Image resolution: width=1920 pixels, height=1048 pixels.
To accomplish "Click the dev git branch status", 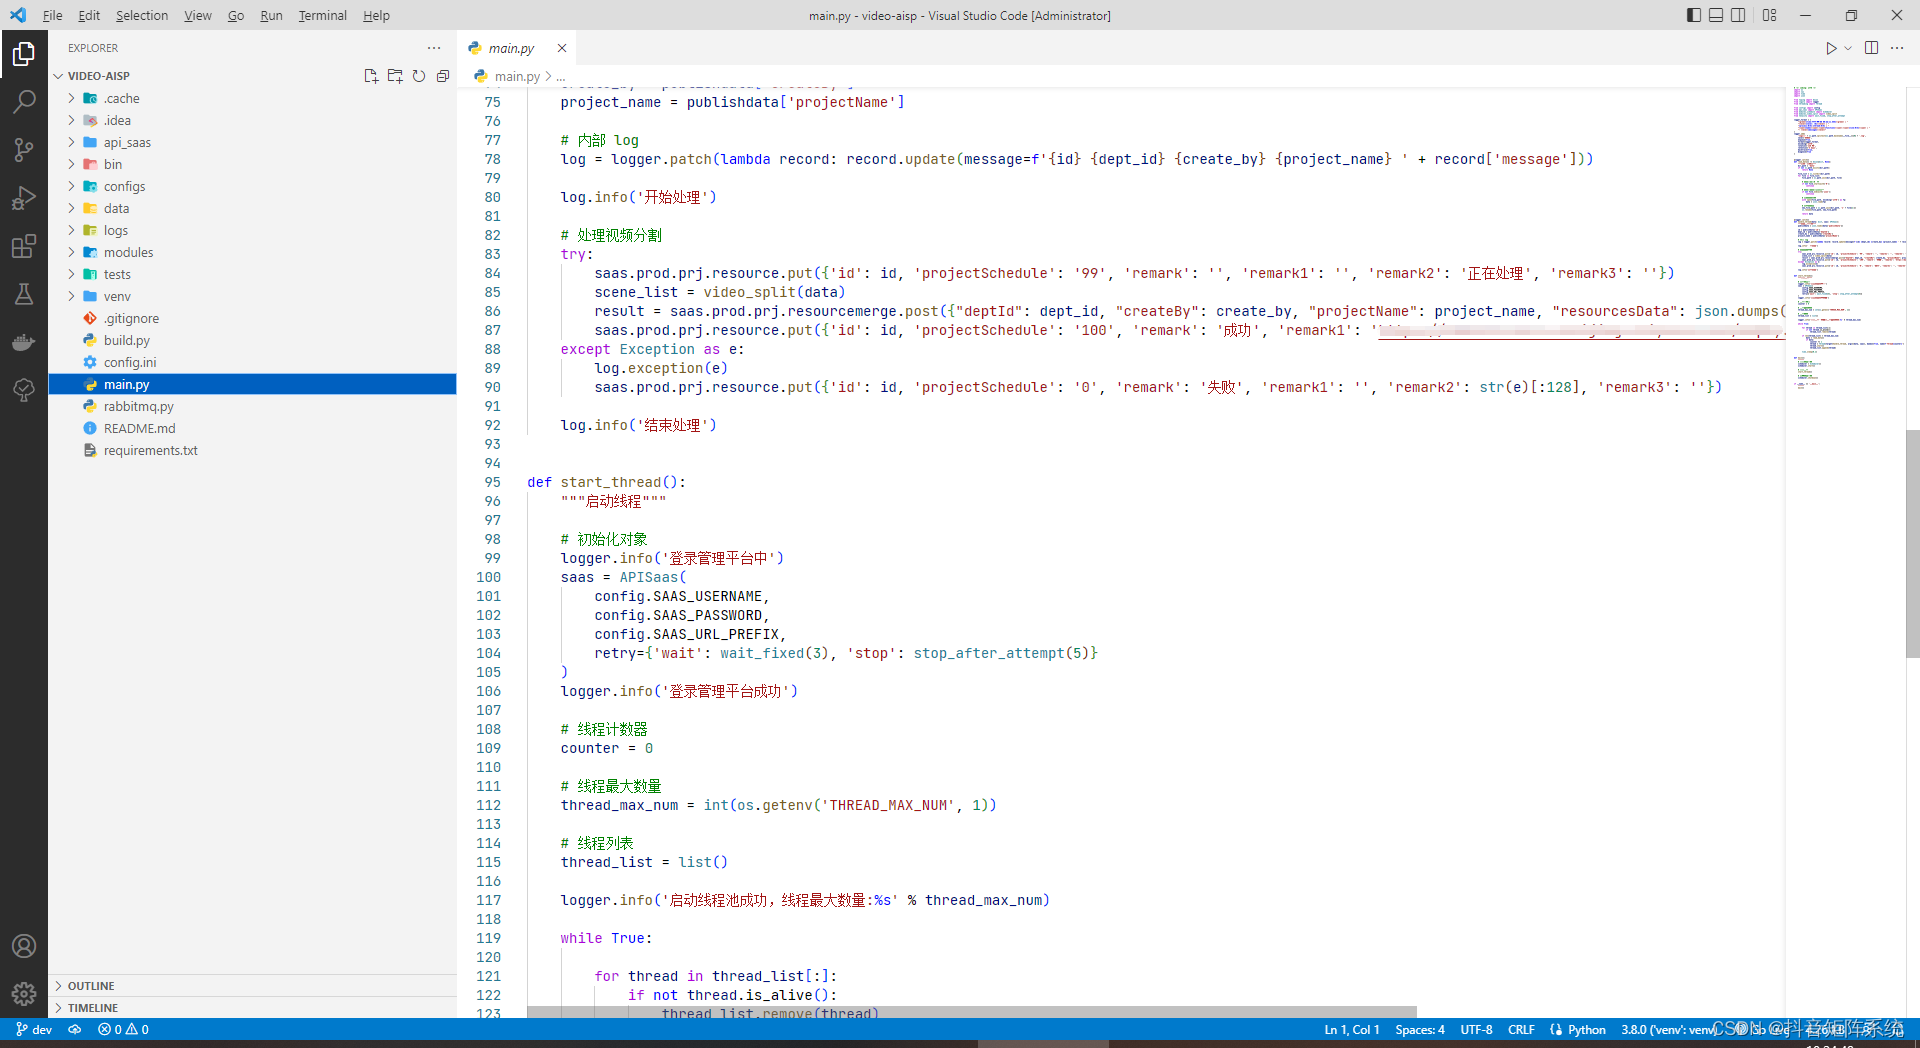I will coord(34,1029).
